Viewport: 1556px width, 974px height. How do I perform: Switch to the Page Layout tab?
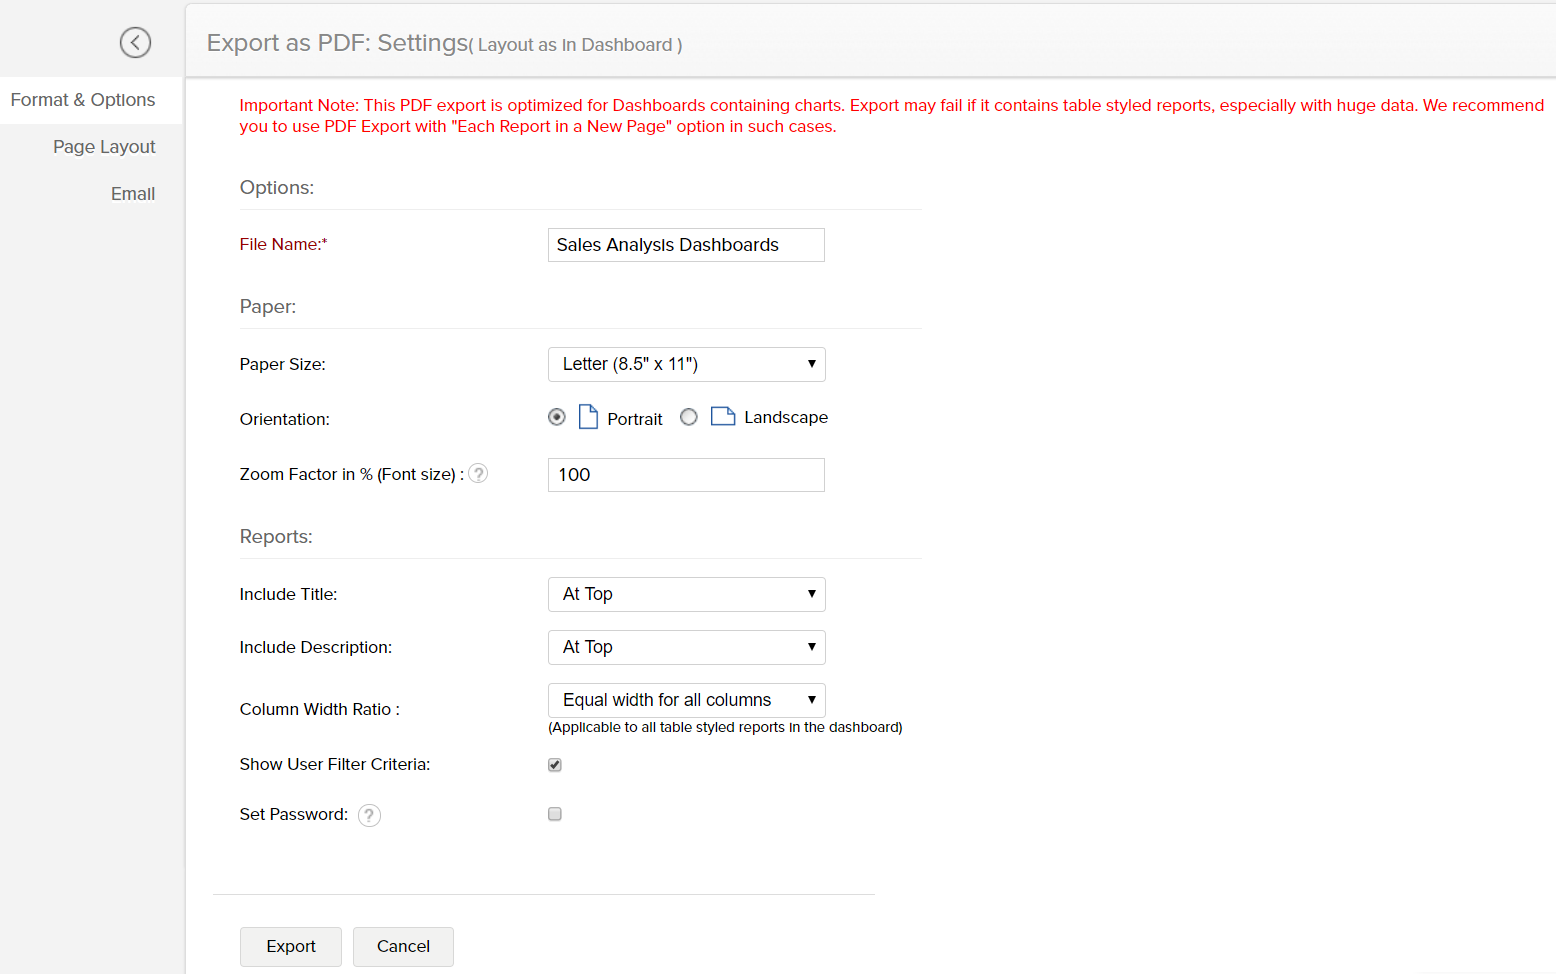point(104,147)
